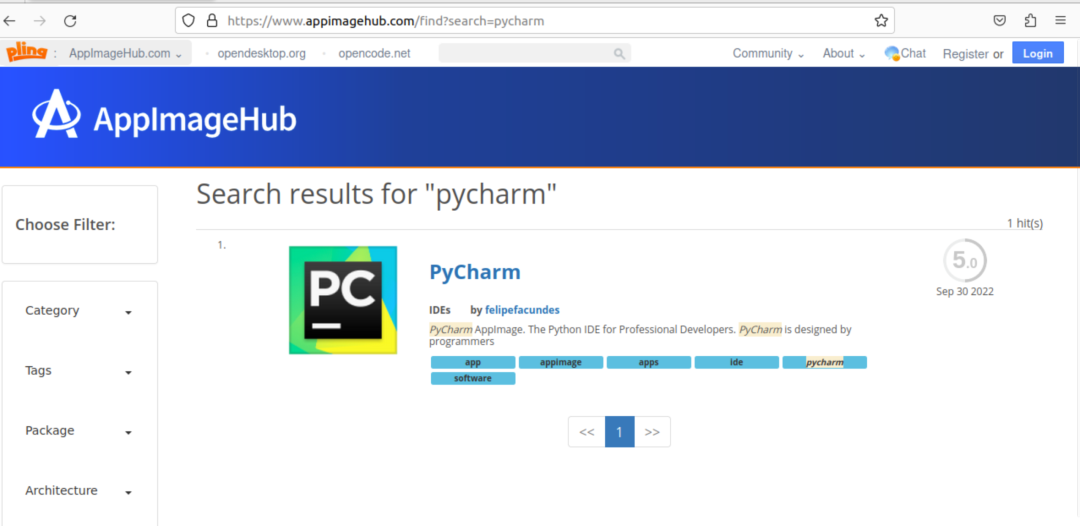Select the 'ide' tag
Viewport: 1080px width, 526px height.
tap(736, 362)
